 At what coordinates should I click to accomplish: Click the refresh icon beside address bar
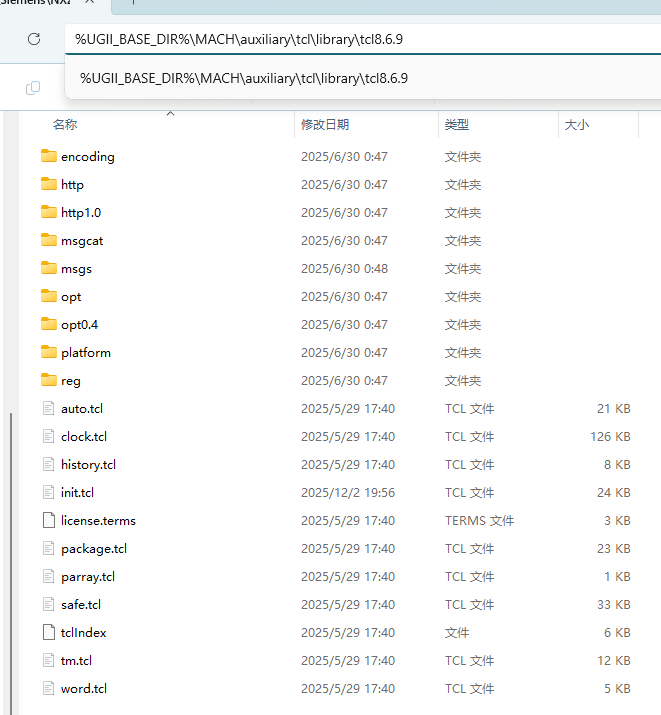pos(34,39)
